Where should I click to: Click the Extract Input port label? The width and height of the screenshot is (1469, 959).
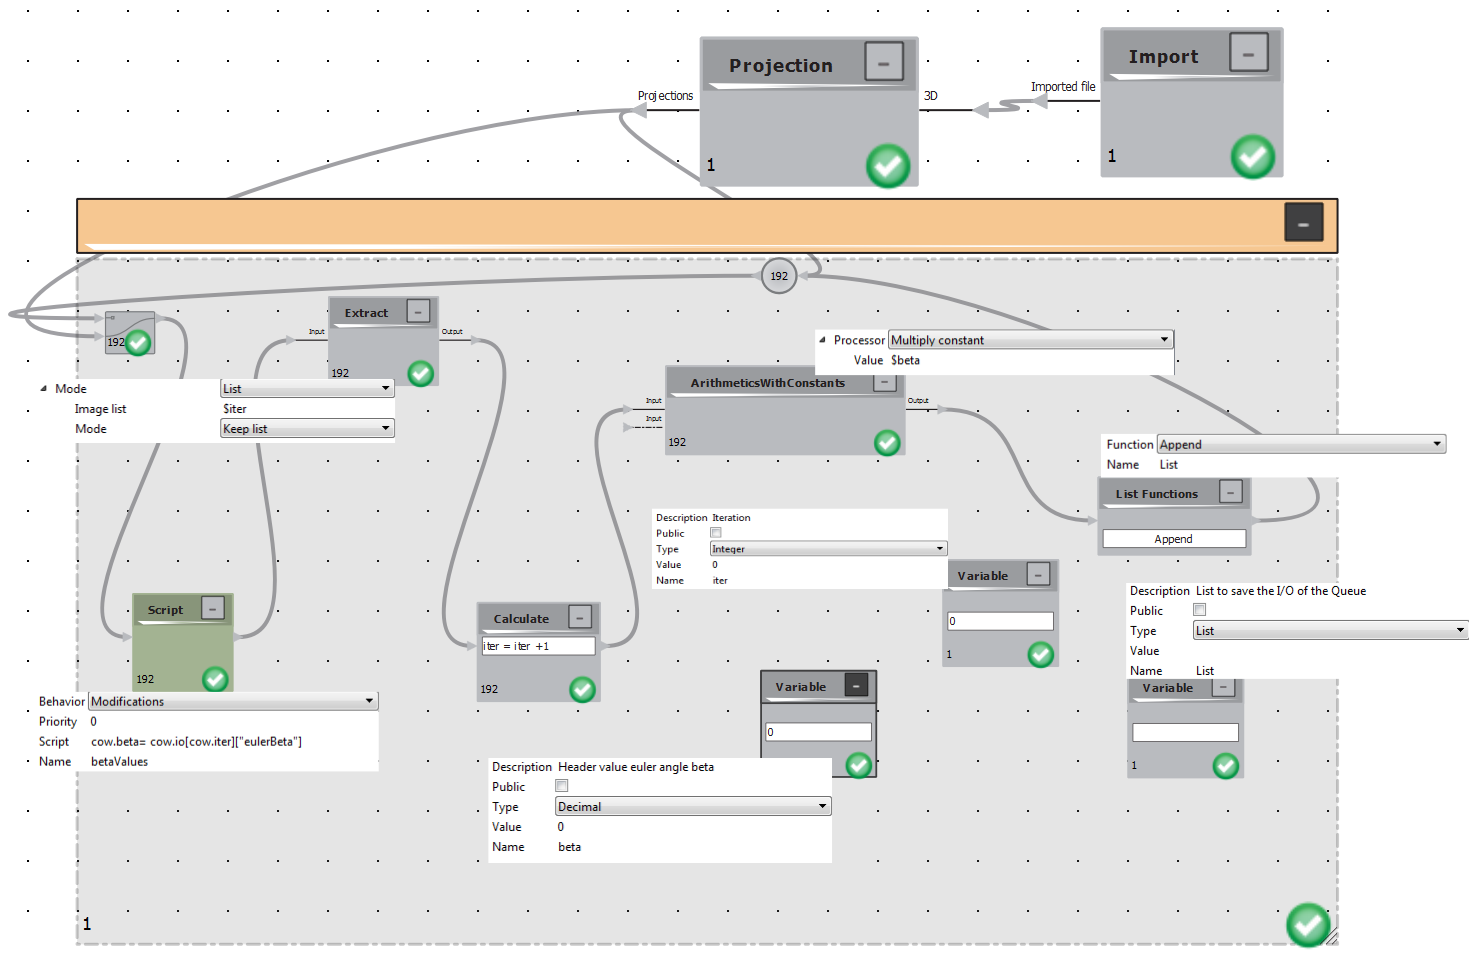(x=316, y=331)
